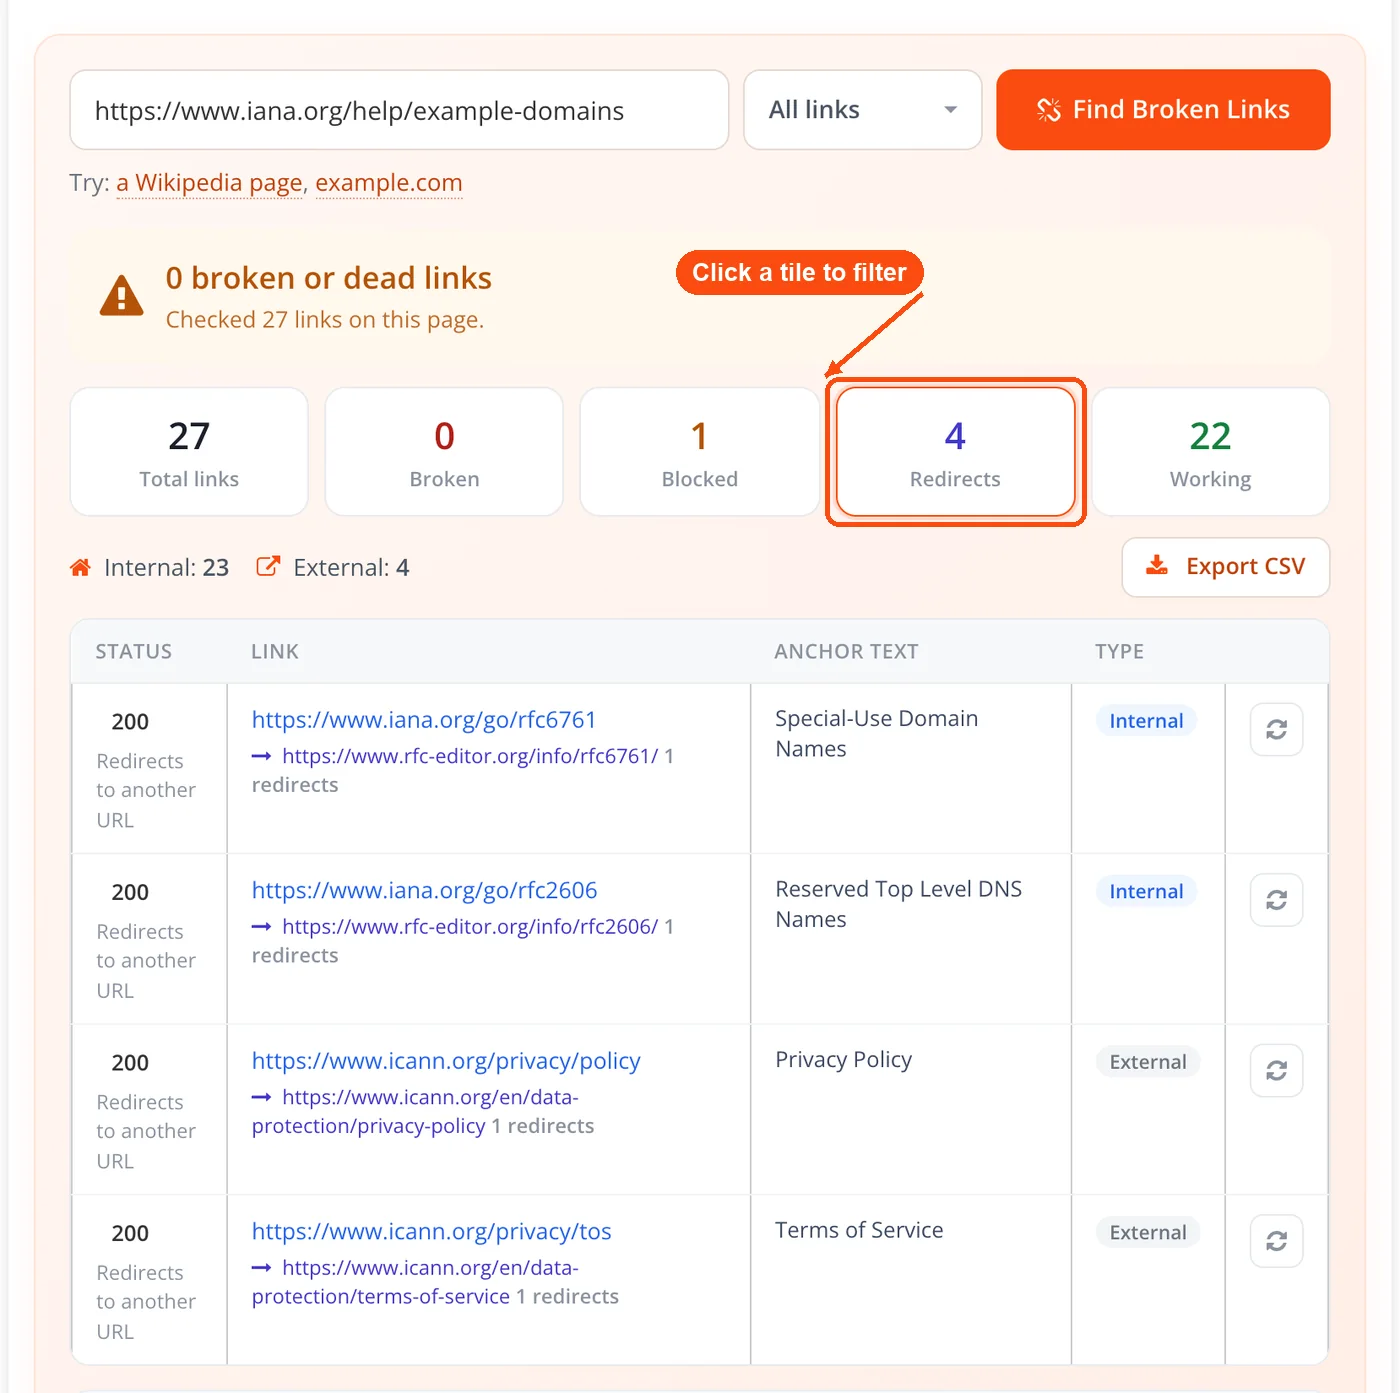Click the 'Terms of Service' anchor text cell

[x=859, y=1230]
